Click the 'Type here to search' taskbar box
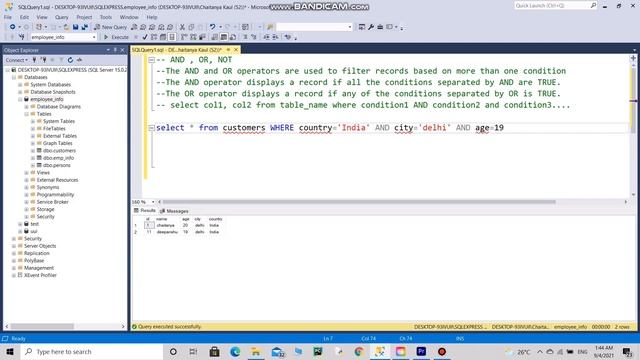The image size is (640, 360). pyautogui.click(x=91, y=351)
